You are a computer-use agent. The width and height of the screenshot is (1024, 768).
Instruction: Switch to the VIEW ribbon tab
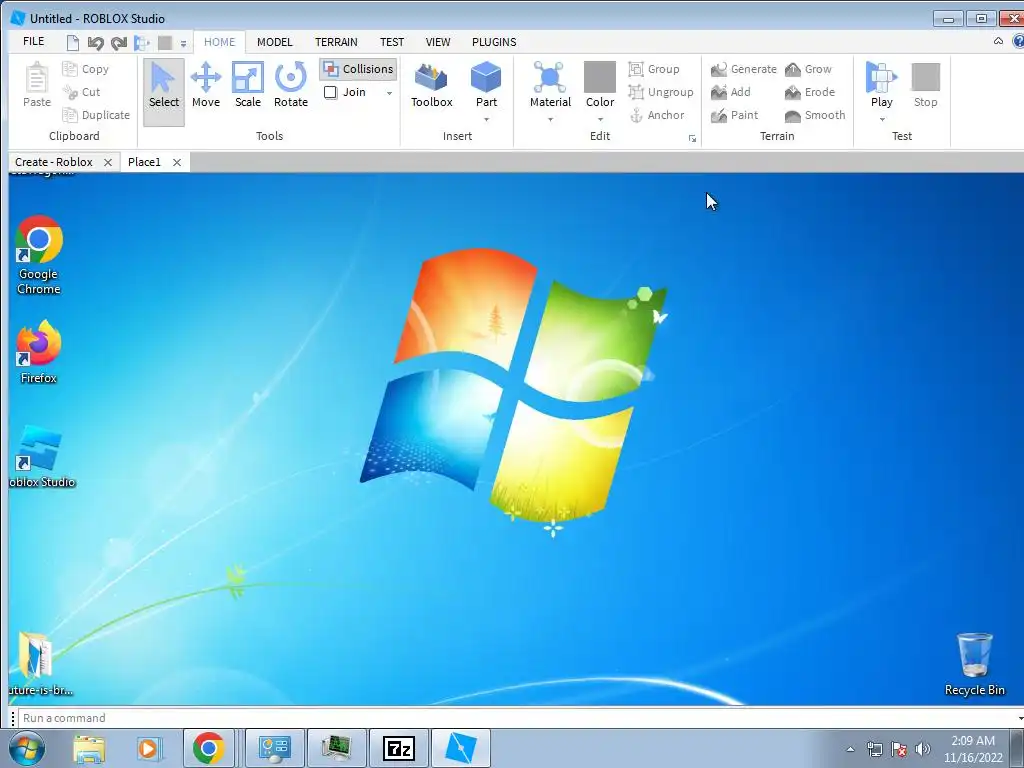pyautogui.click(x=438, y=42)
